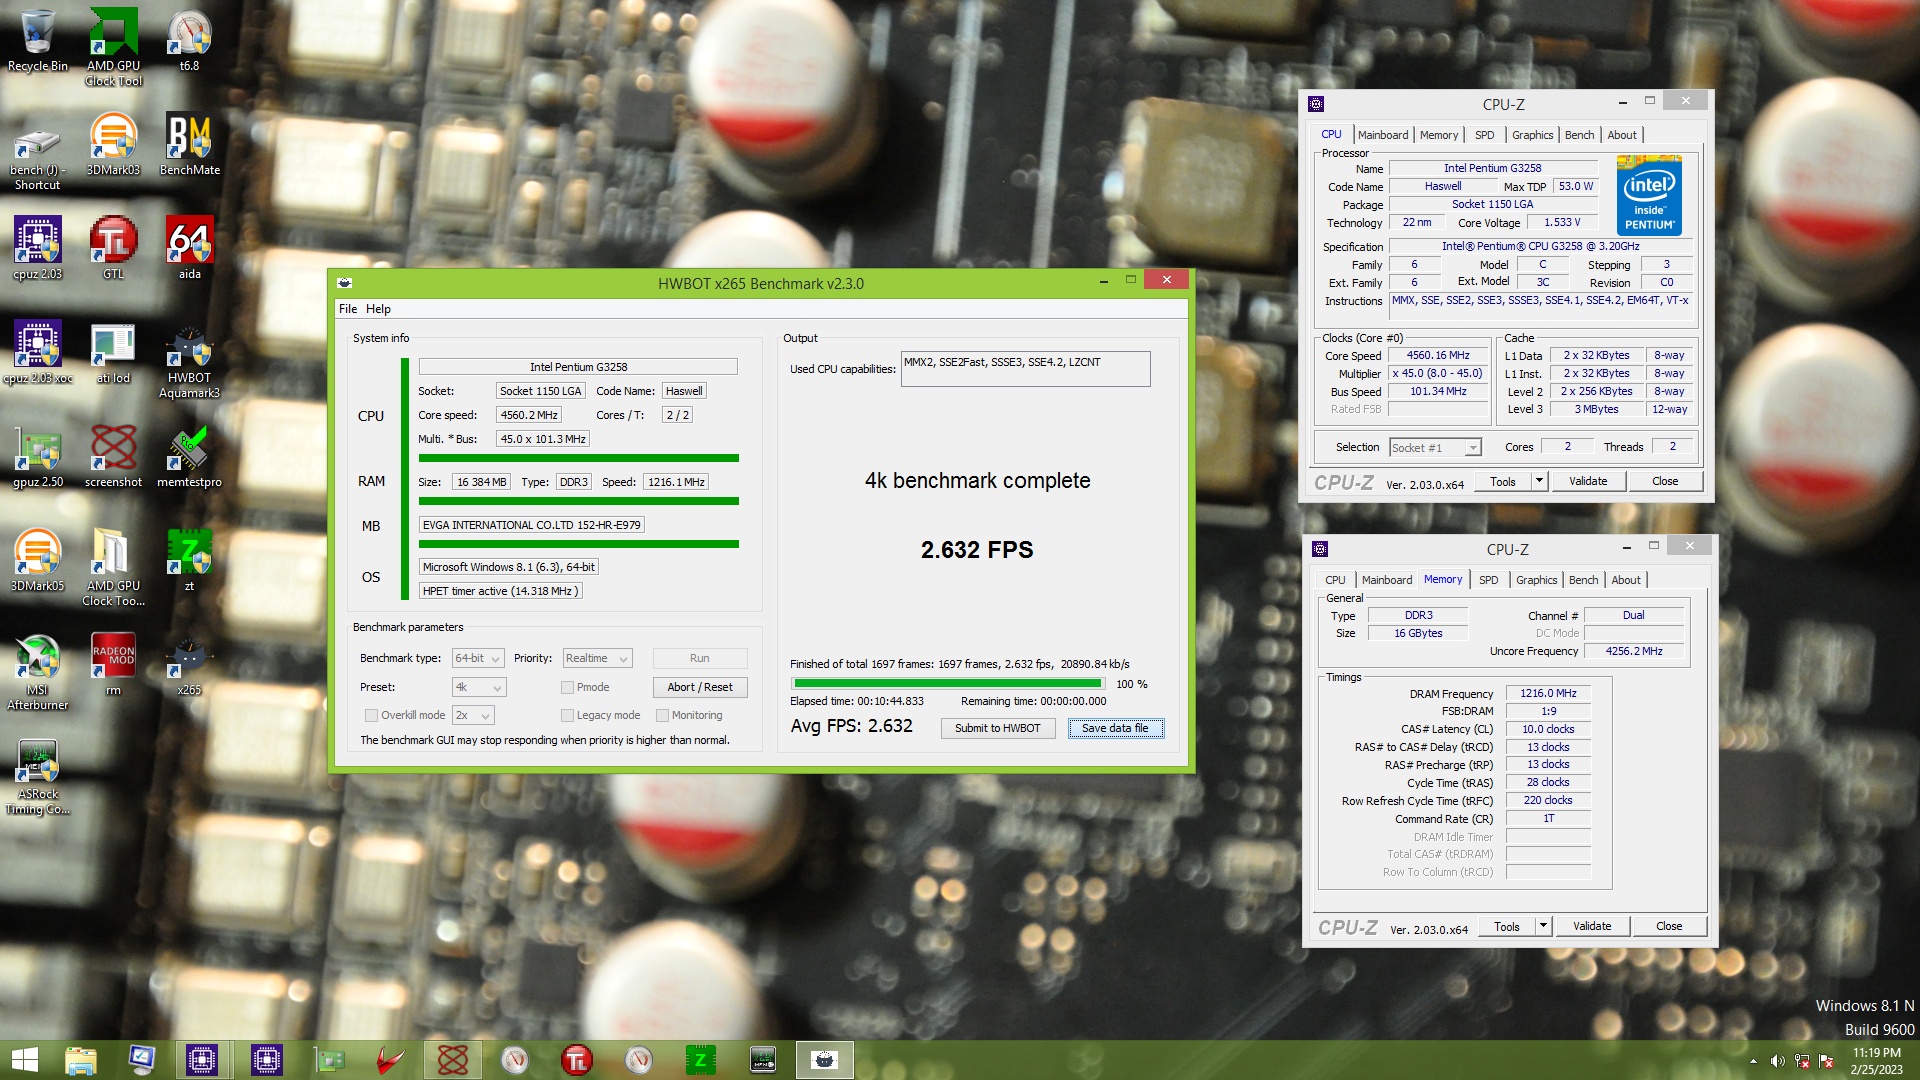Open the Priority Realtime dropdown
This screenshot has width=1920, height=1080.
(597, 658)
